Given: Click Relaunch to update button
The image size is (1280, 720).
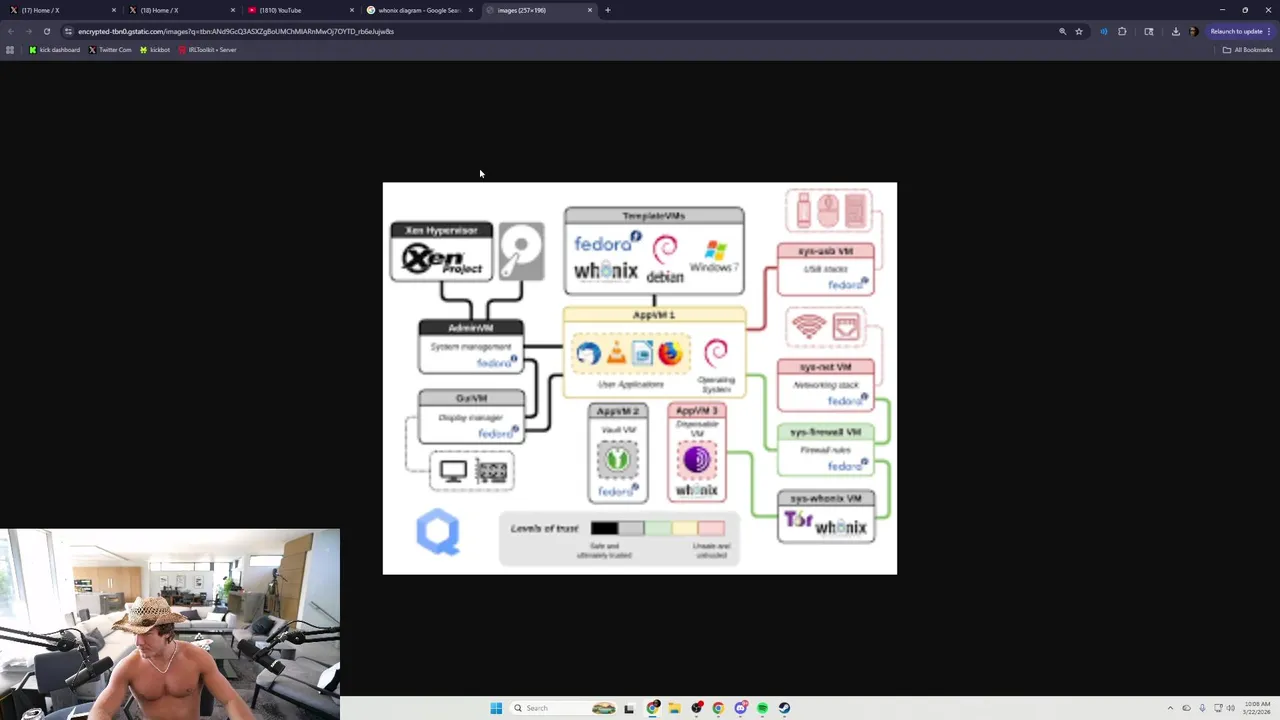Looking at the screenshot, I should point(1236,31).
